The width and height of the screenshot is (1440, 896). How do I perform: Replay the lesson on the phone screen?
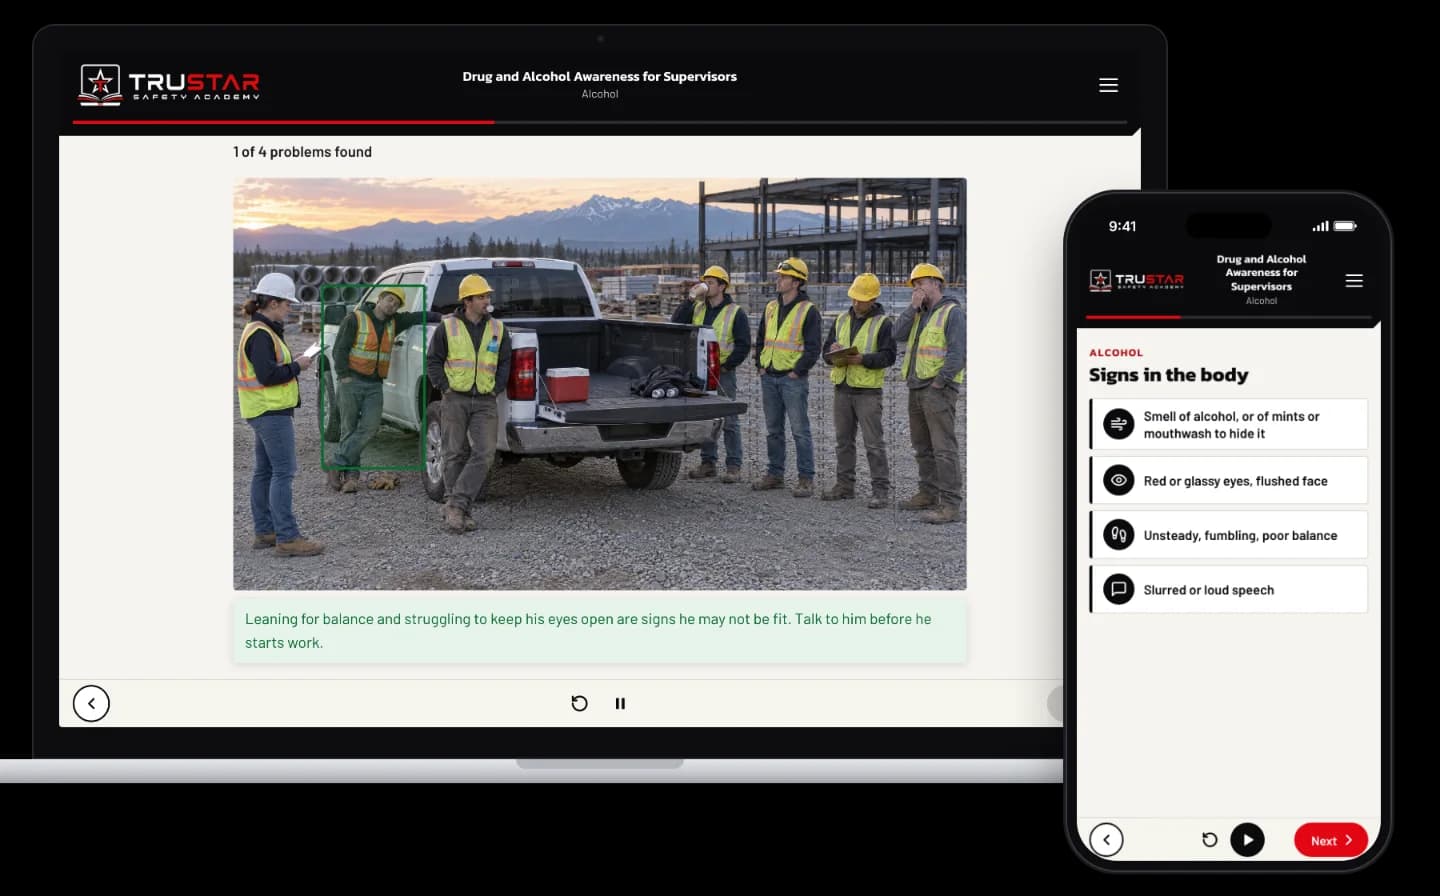[x=1209, y=840]
